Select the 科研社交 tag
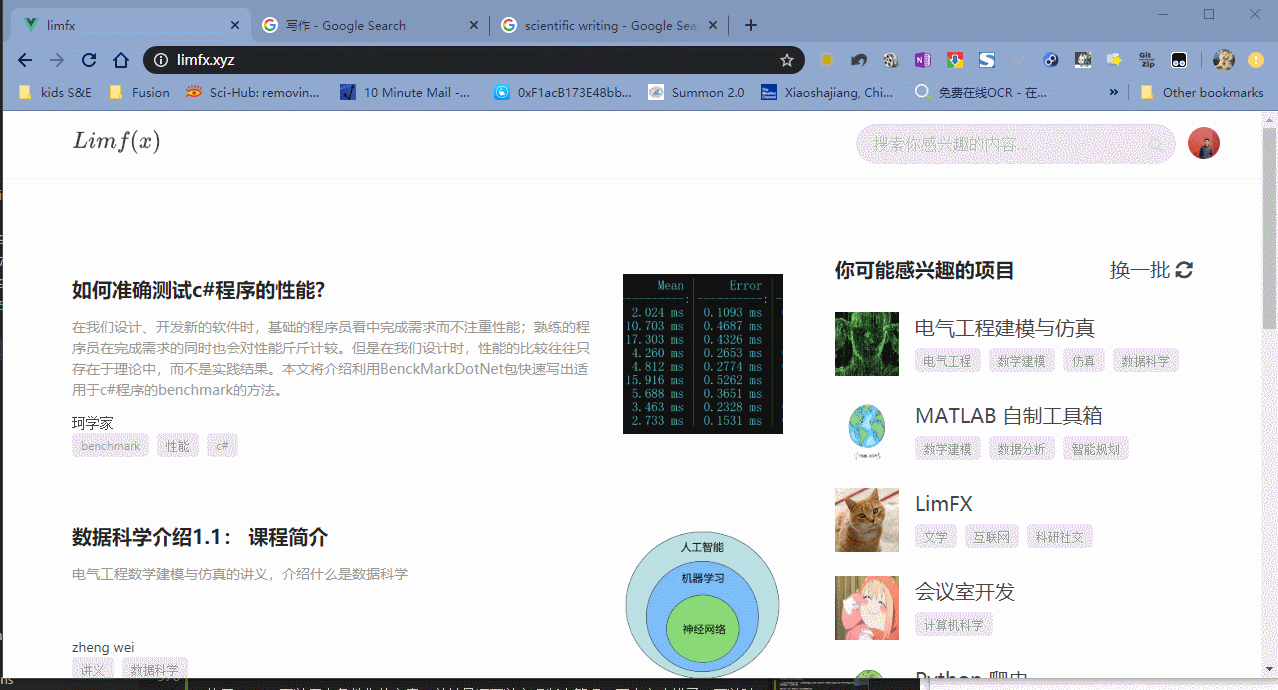This screenshot has width=1278, height=690. tap(1060, 537)
